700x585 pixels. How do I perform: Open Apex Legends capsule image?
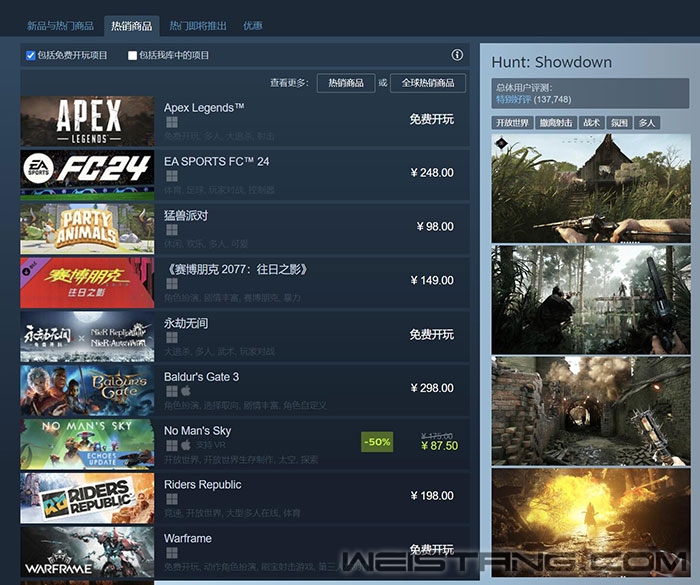pyautogui.click(x=87, y=121)
